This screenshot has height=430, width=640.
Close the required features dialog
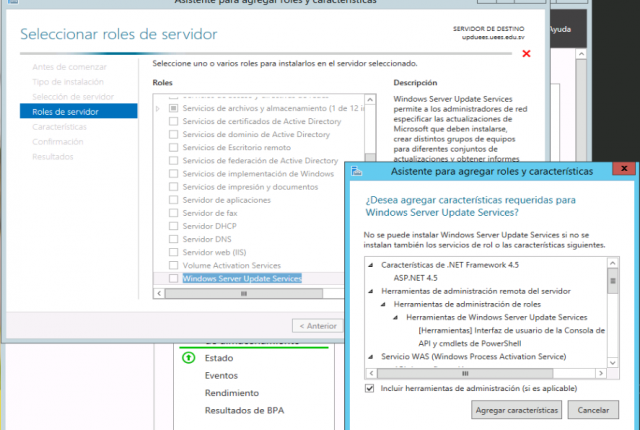coord(624,168)
